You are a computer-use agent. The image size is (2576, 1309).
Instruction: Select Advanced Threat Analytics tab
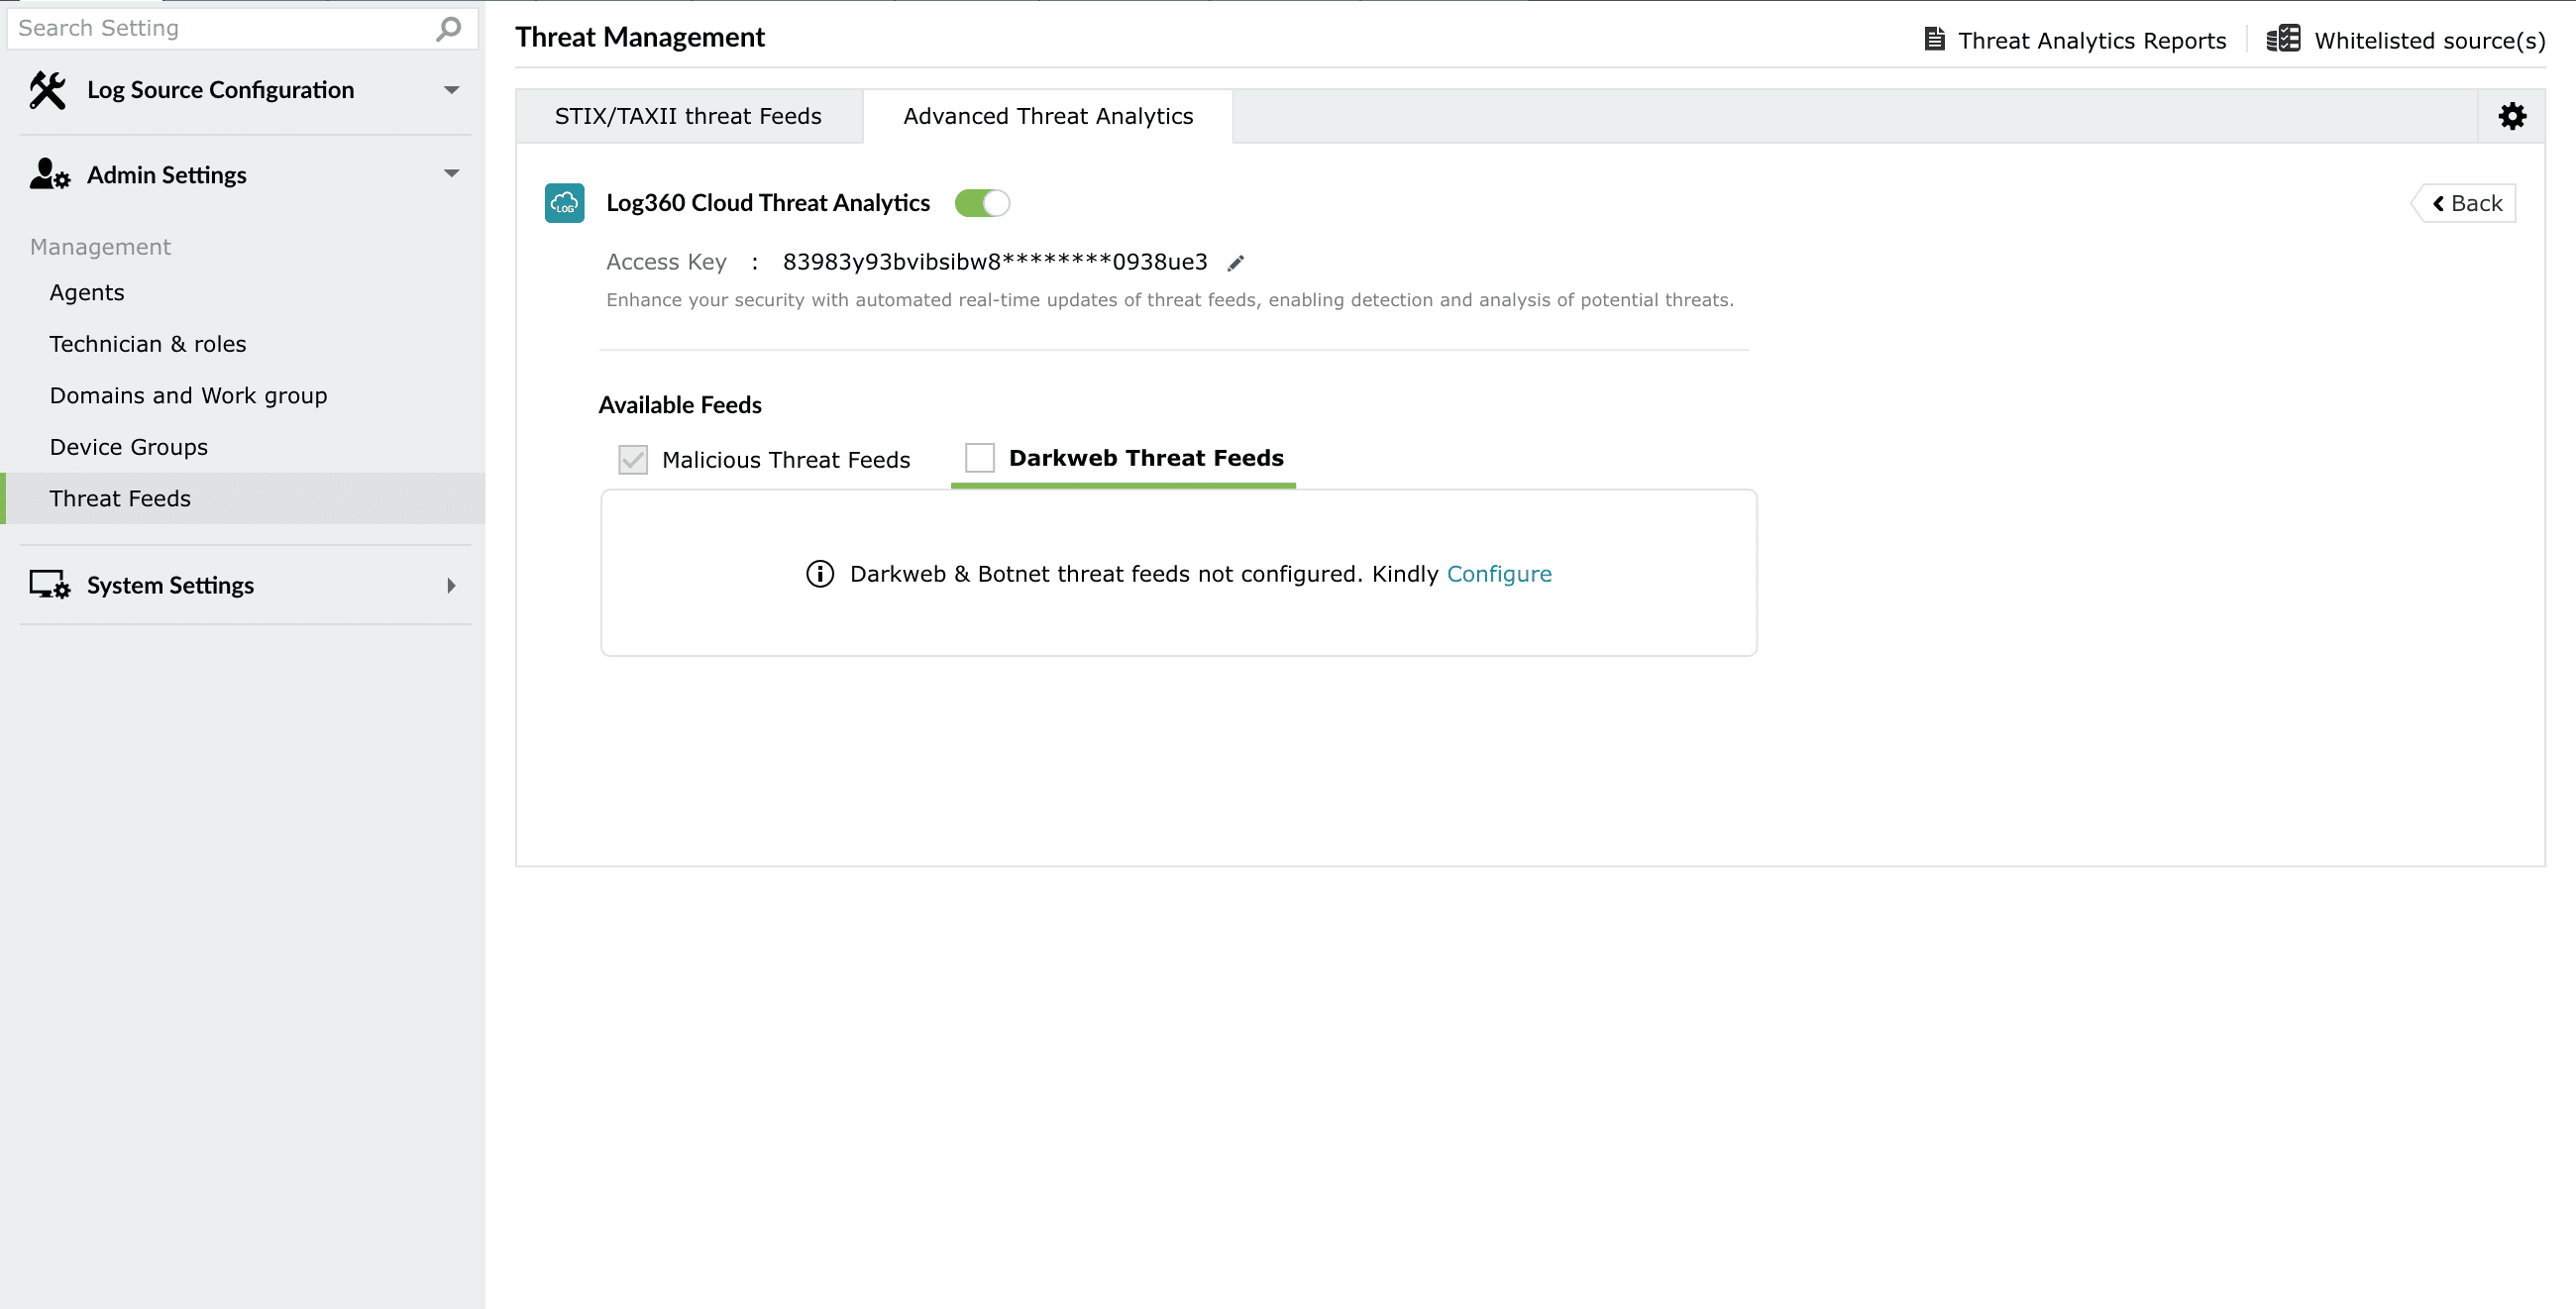point(1047,116)
